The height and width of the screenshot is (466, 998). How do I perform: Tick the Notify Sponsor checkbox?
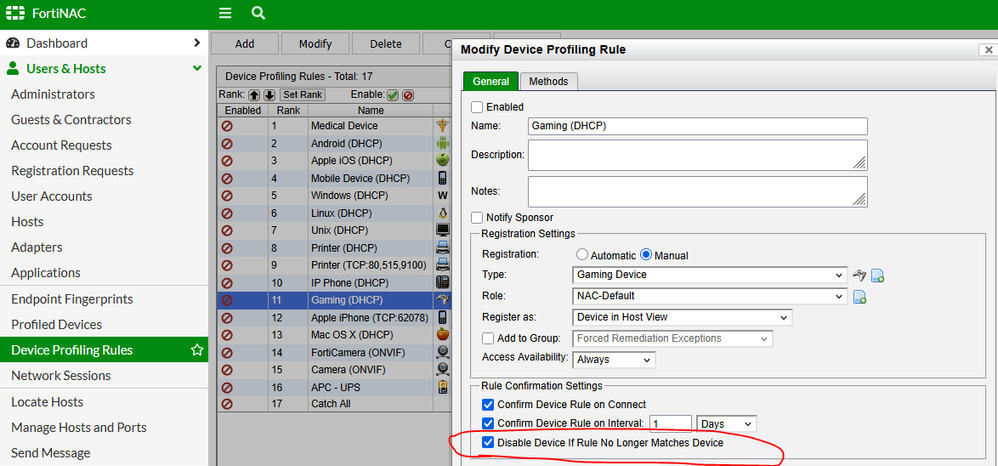coord(477,218)
